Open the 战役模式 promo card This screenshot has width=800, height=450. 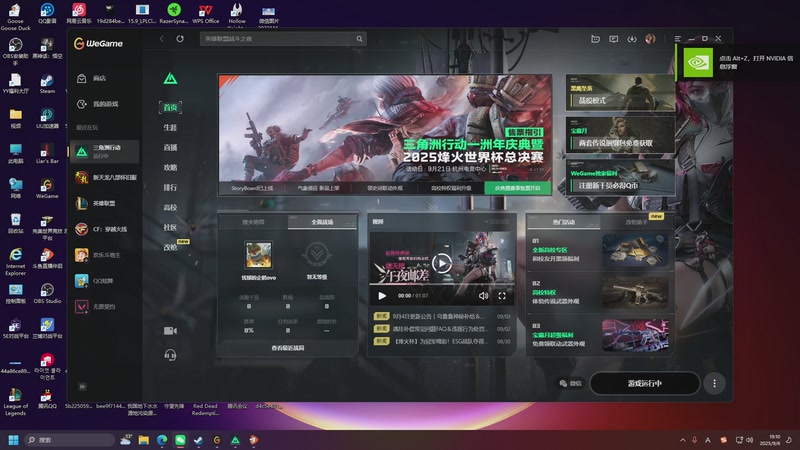pos(620,93)
